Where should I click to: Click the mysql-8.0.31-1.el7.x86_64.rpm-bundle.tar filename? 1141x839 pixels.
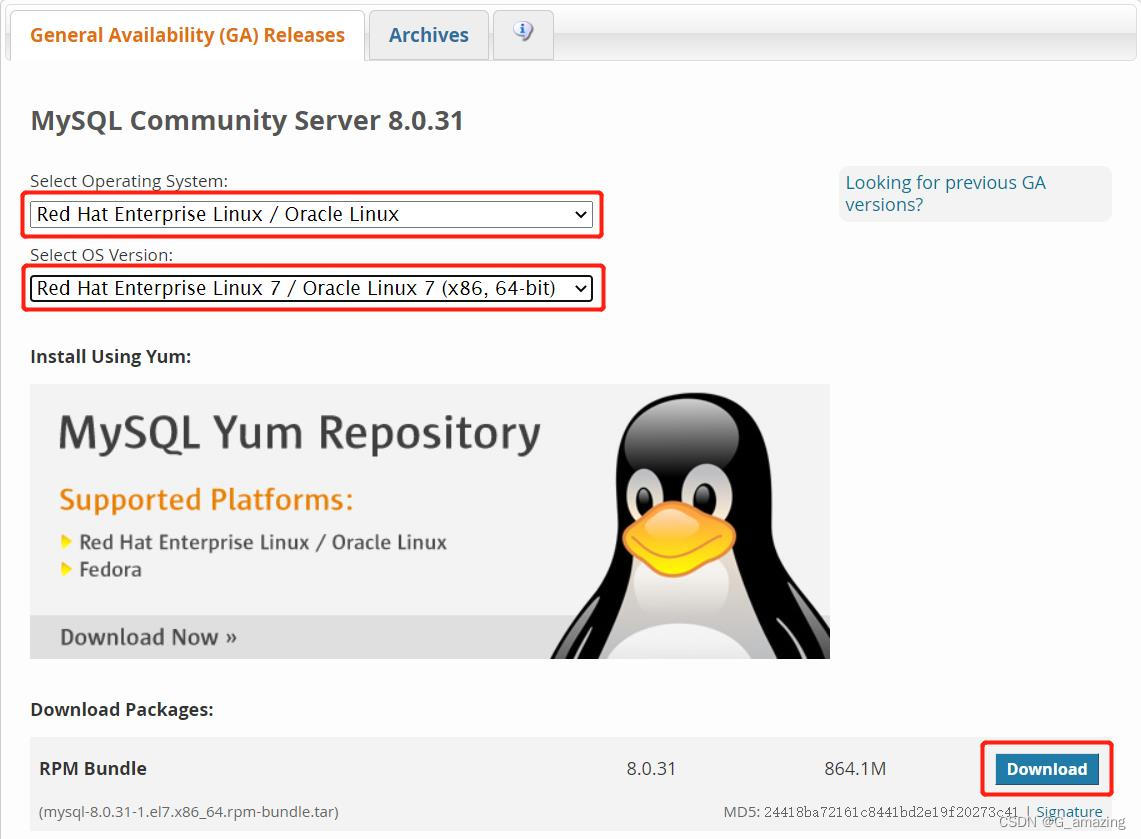pos(188,811)
